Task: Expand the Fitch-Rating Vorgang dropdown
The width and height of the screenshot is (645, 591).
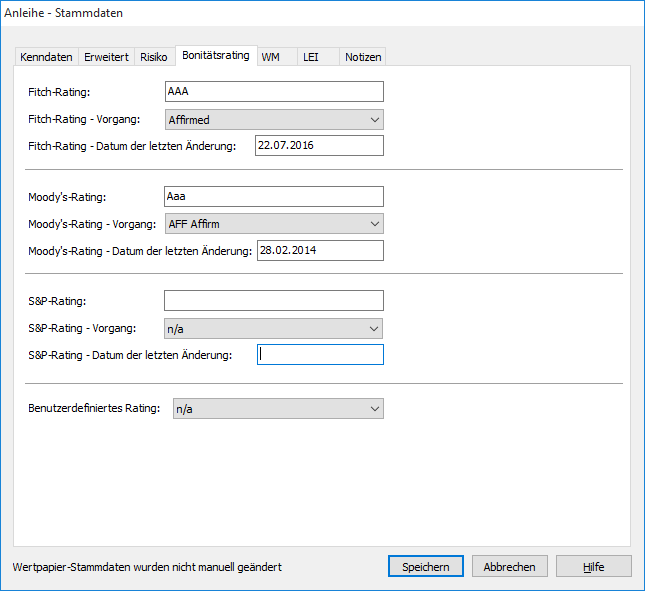Action: (273, 120)
